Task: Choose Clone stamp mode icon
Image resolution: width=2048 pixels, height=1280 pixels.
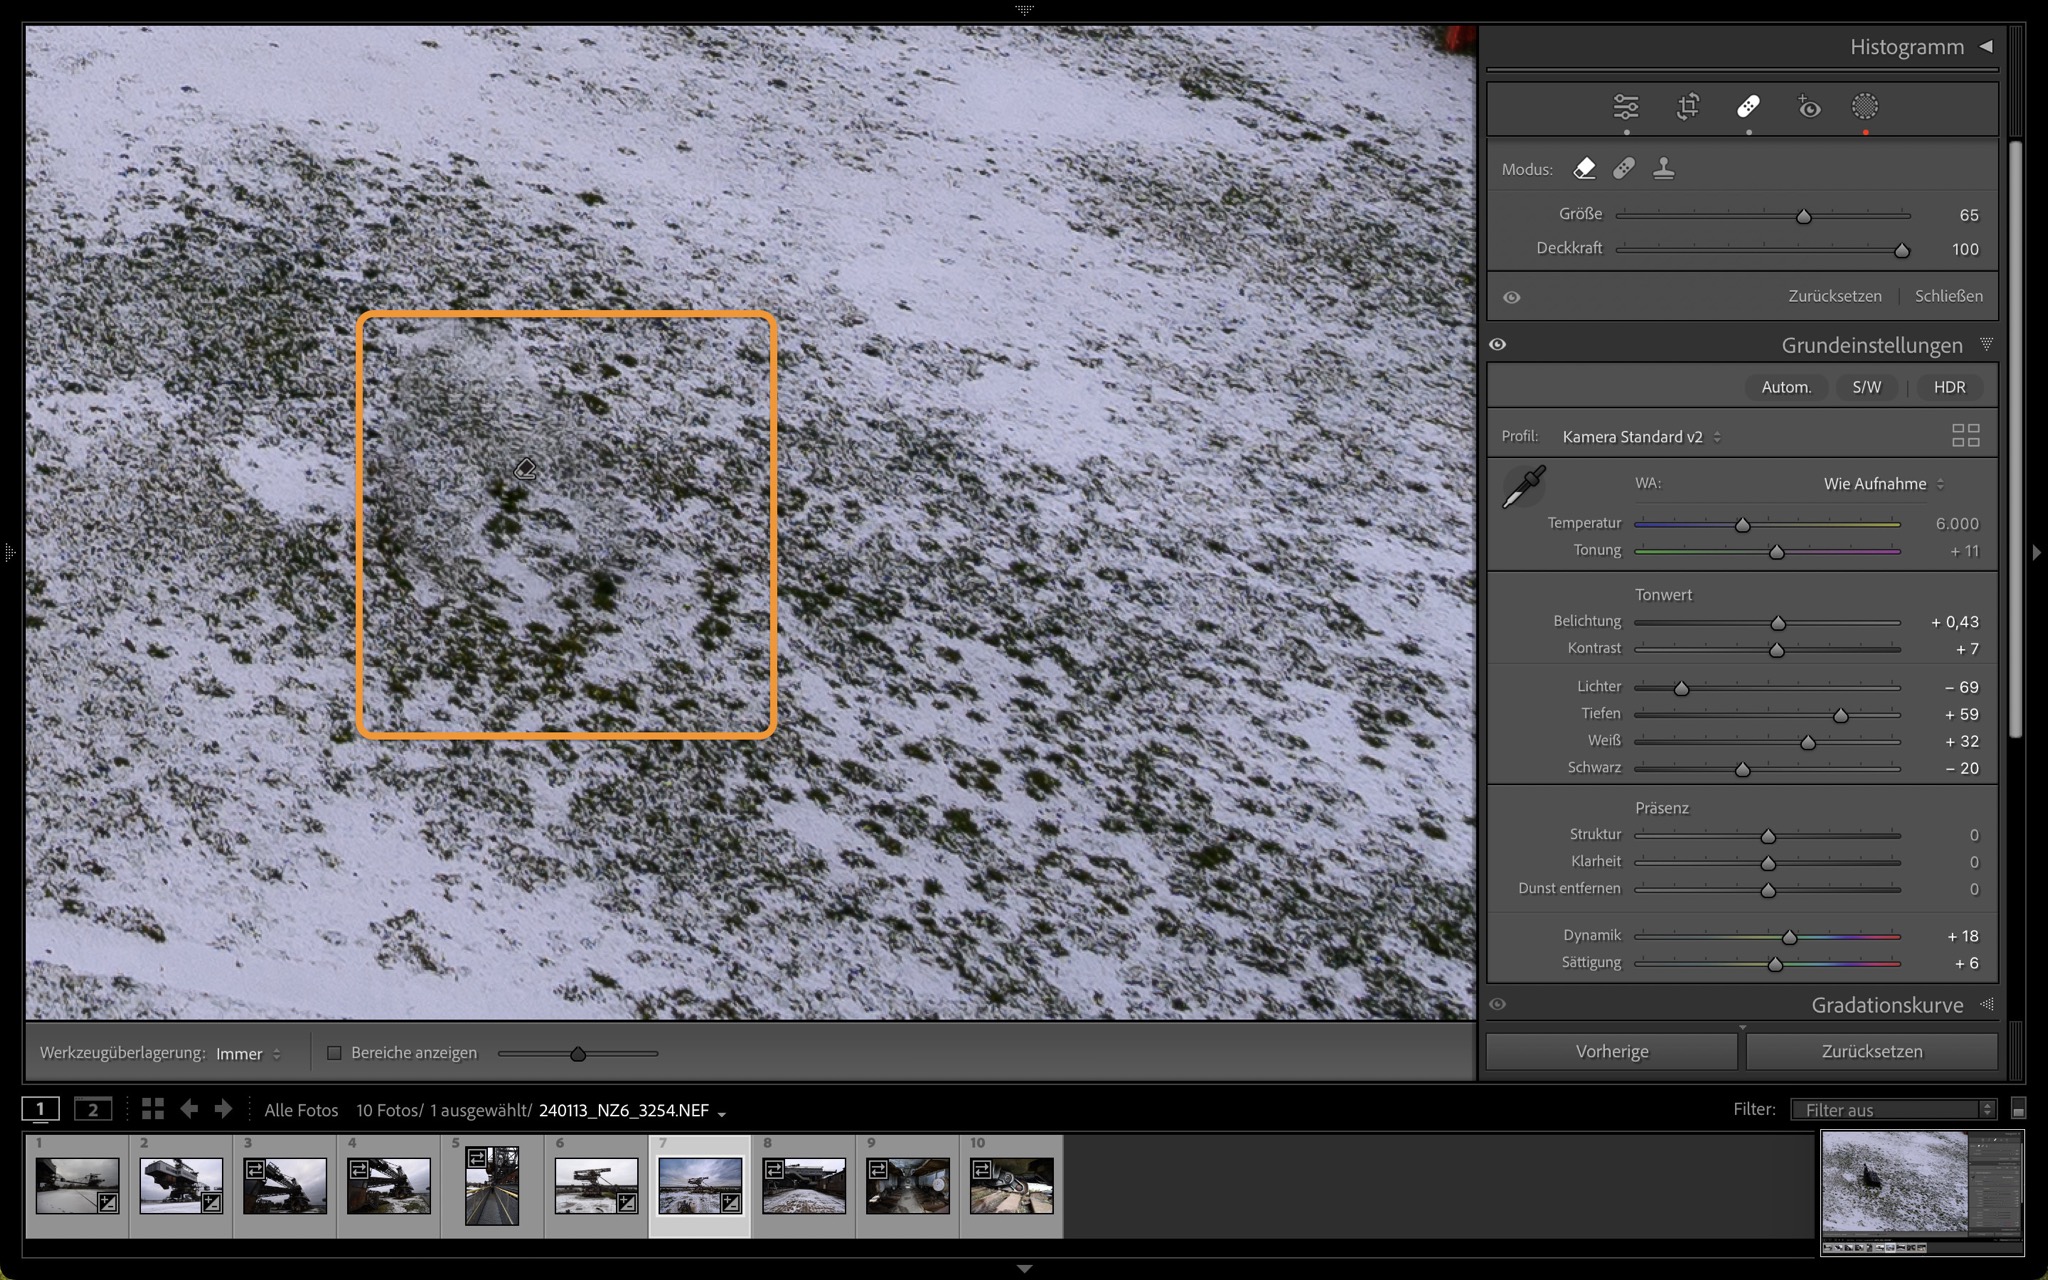Action: 1664,169
